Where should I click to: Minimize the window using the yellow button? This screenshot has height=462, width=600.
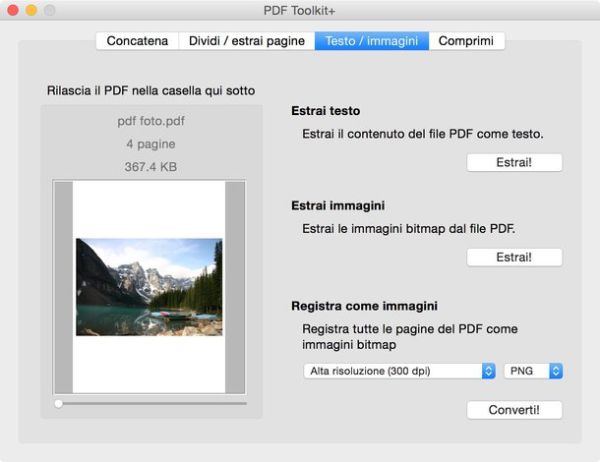(x=31, y=10)
